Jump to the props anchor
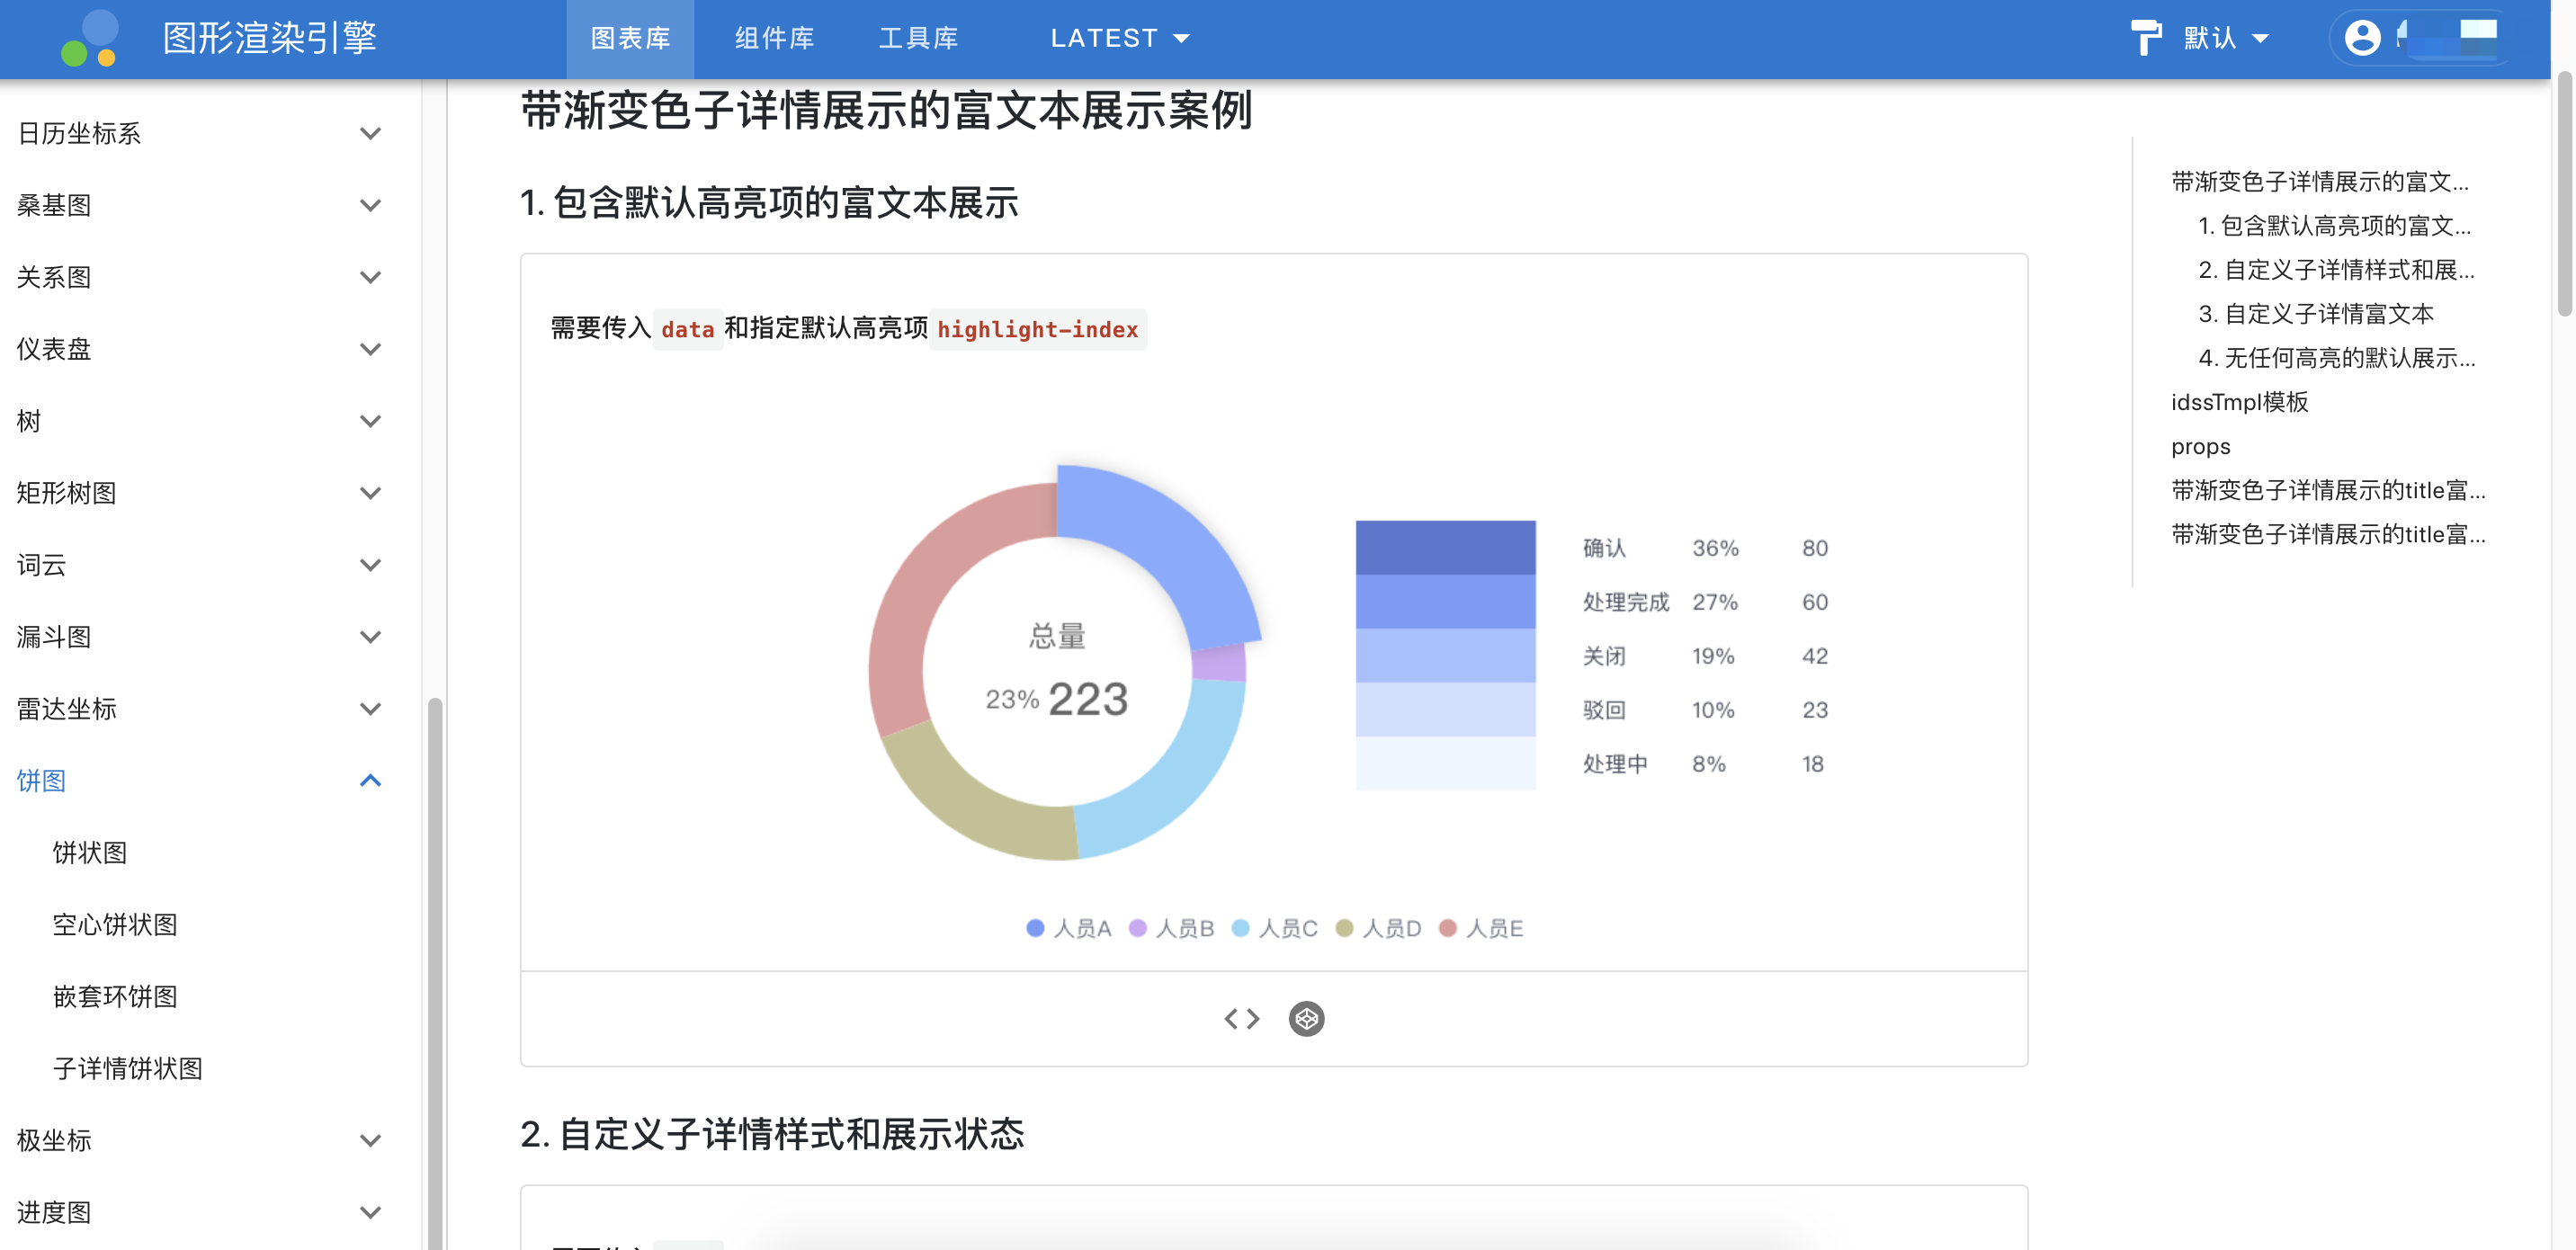Screen dimensions: 2576x1250 (2200, 446)
